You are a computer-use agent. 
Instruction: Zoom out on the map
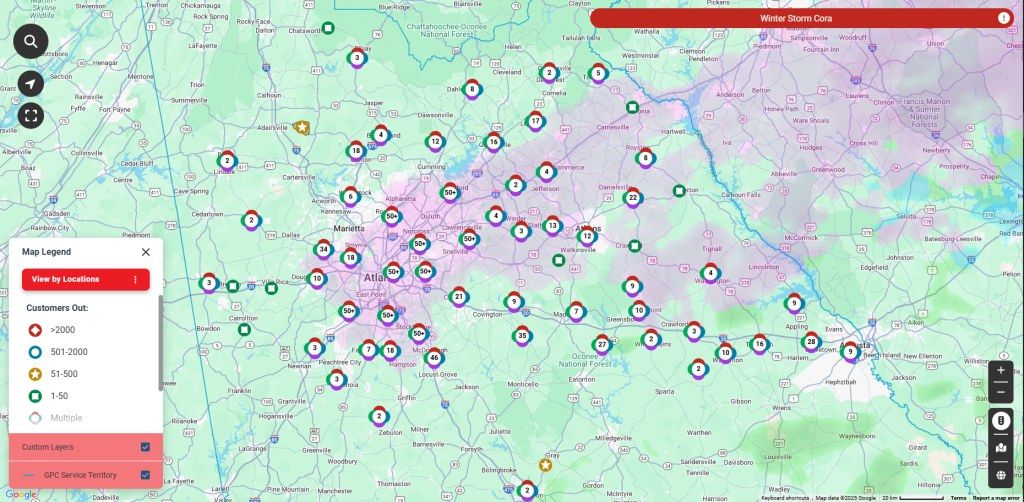pyautogui.click(x=1000, y=393)
